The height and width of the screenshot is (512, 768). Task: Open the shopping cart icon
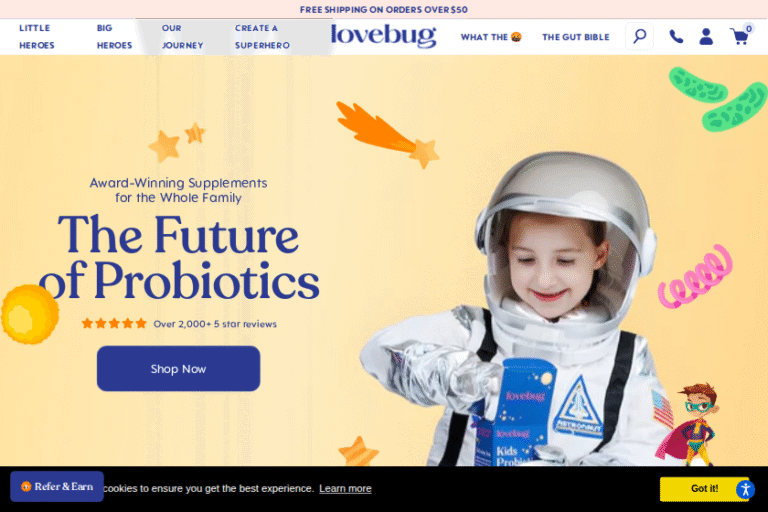[x=740, y=36]
